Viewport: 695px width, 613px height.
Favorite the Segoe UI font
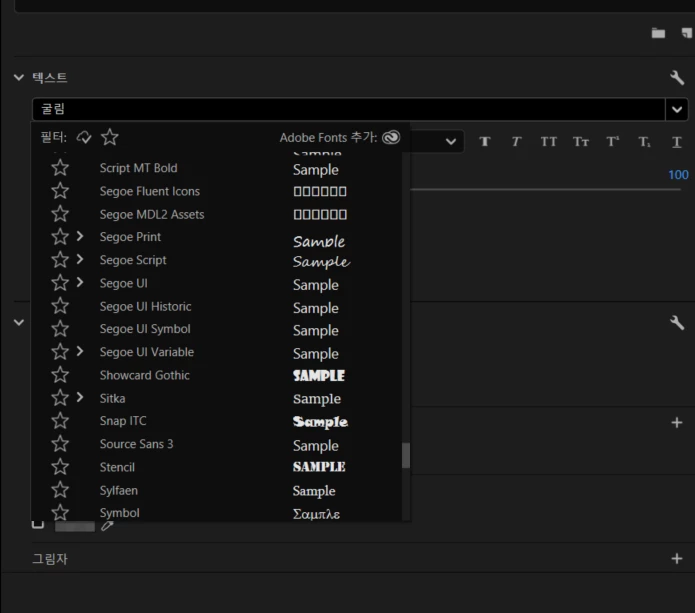[60, 283]
